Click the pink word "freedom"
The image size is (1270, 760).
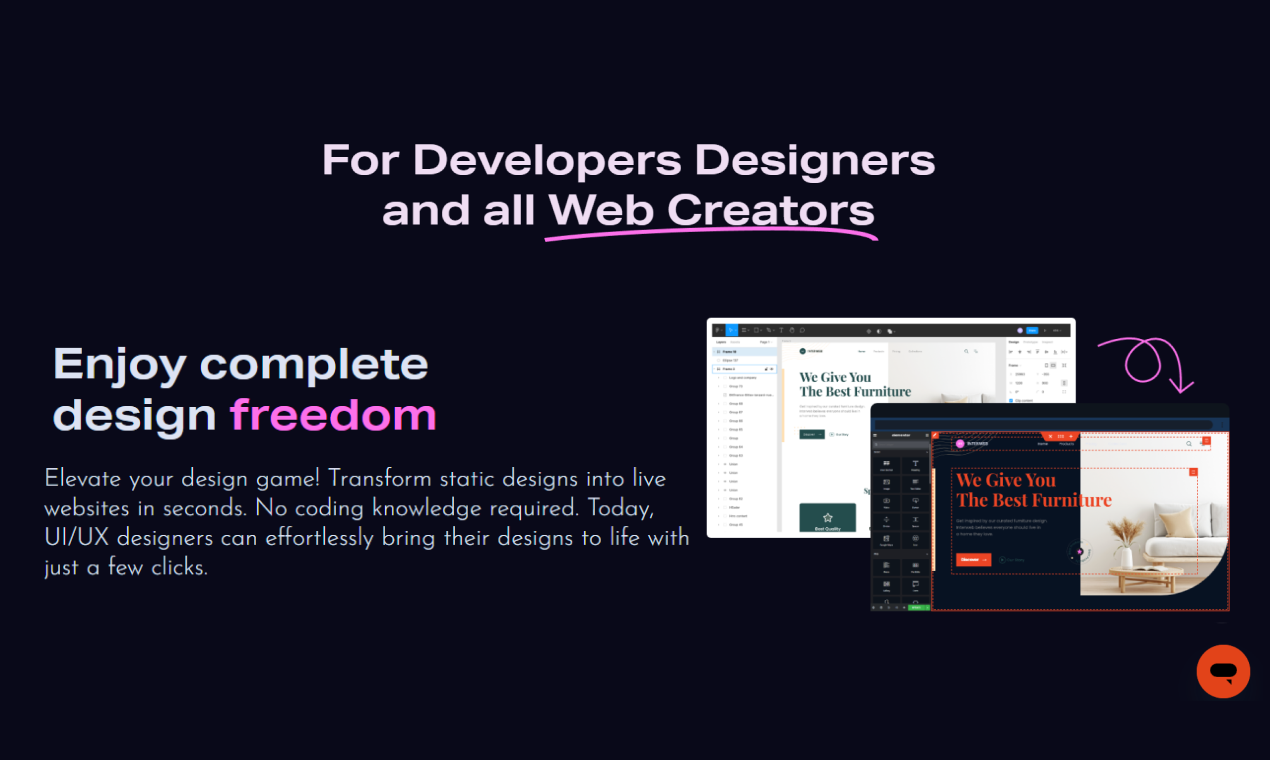coord(333,415)
